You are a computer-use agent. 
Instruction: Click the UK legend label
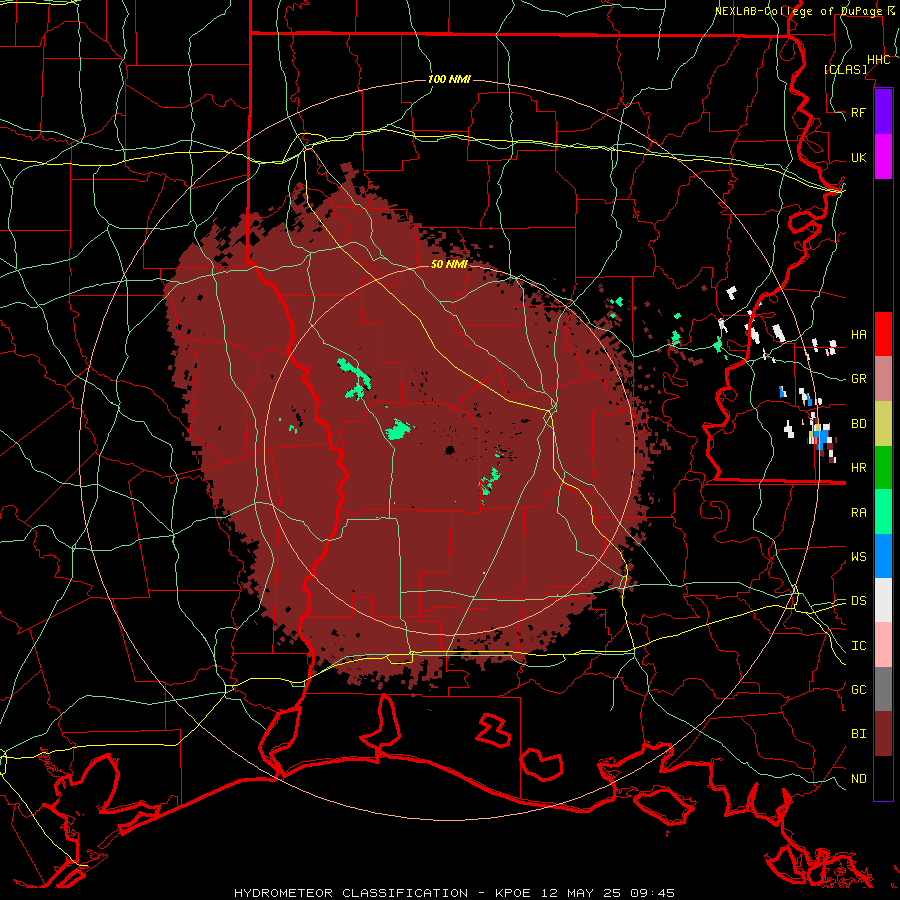tap(858, 157)
